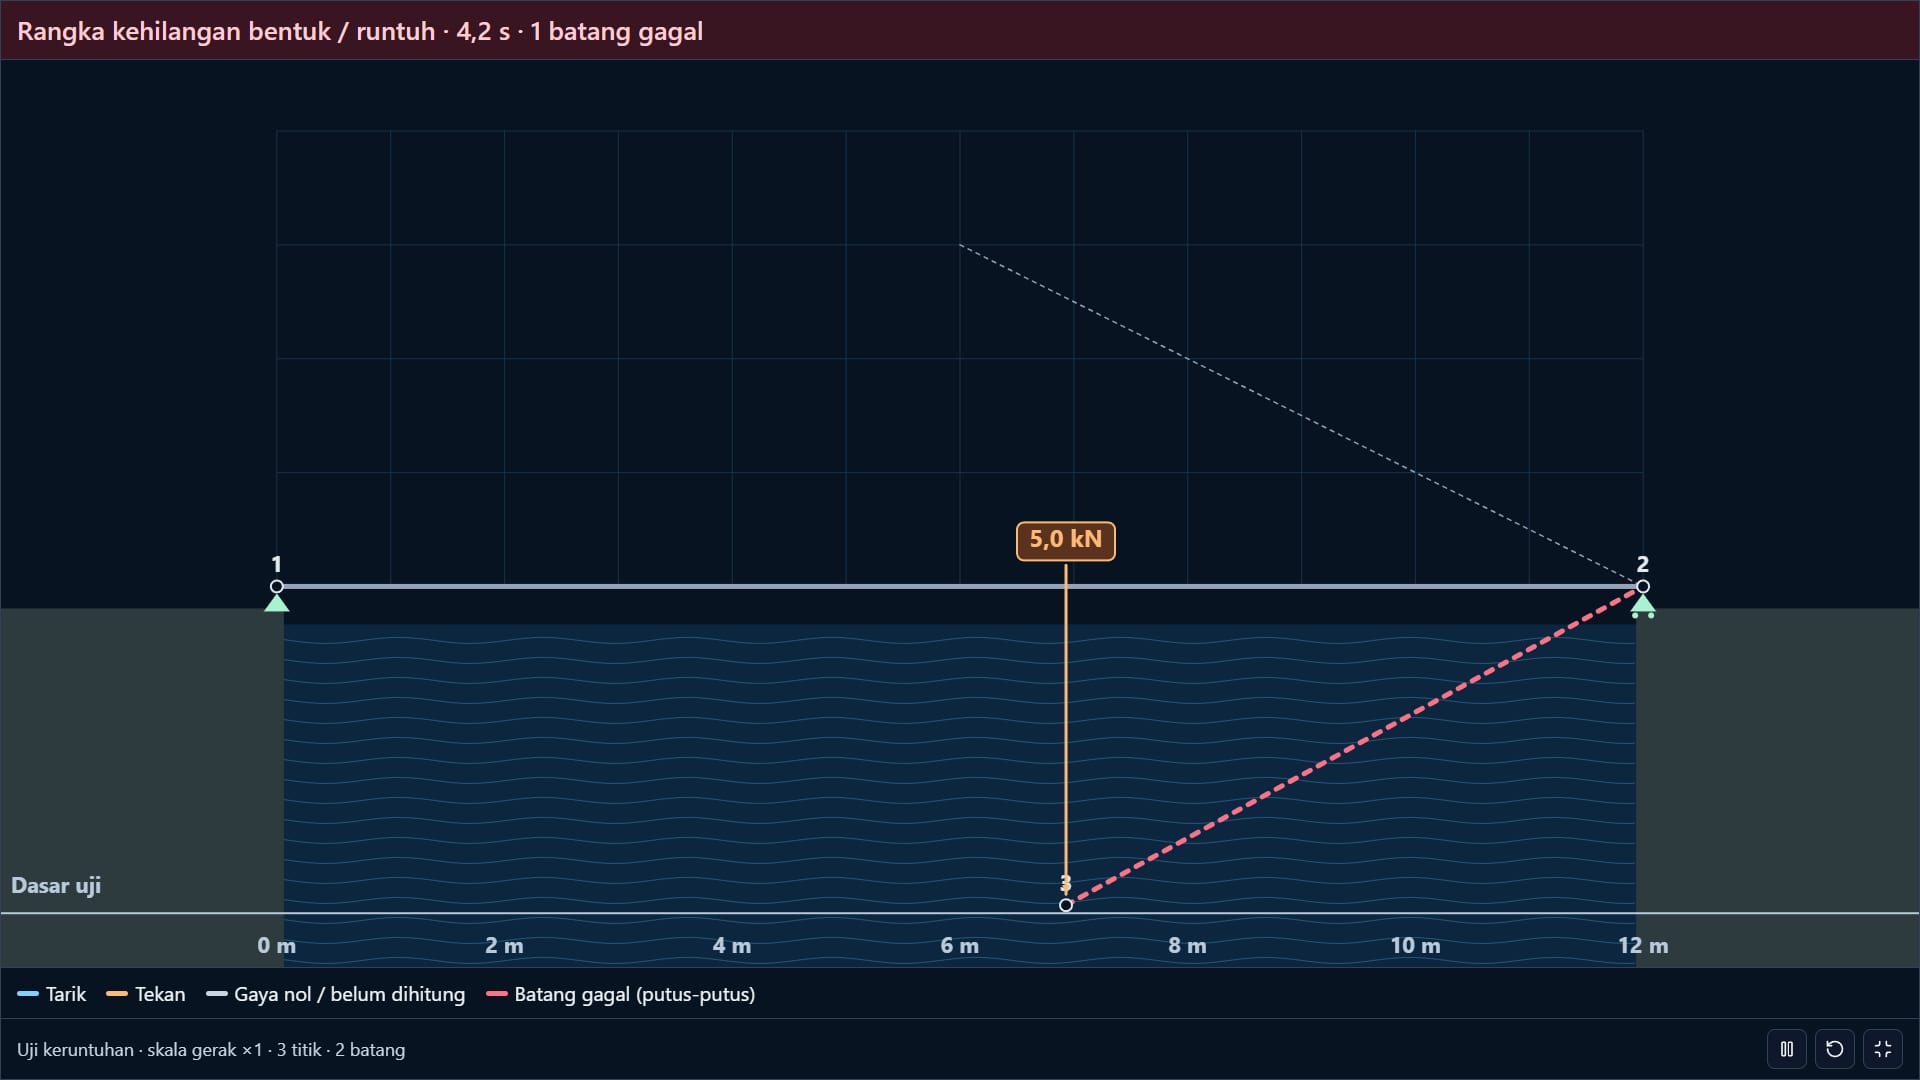The image size is (1920, 1080).
Task: Select the red dashed failed member
Action: [x=1355, y=746]
